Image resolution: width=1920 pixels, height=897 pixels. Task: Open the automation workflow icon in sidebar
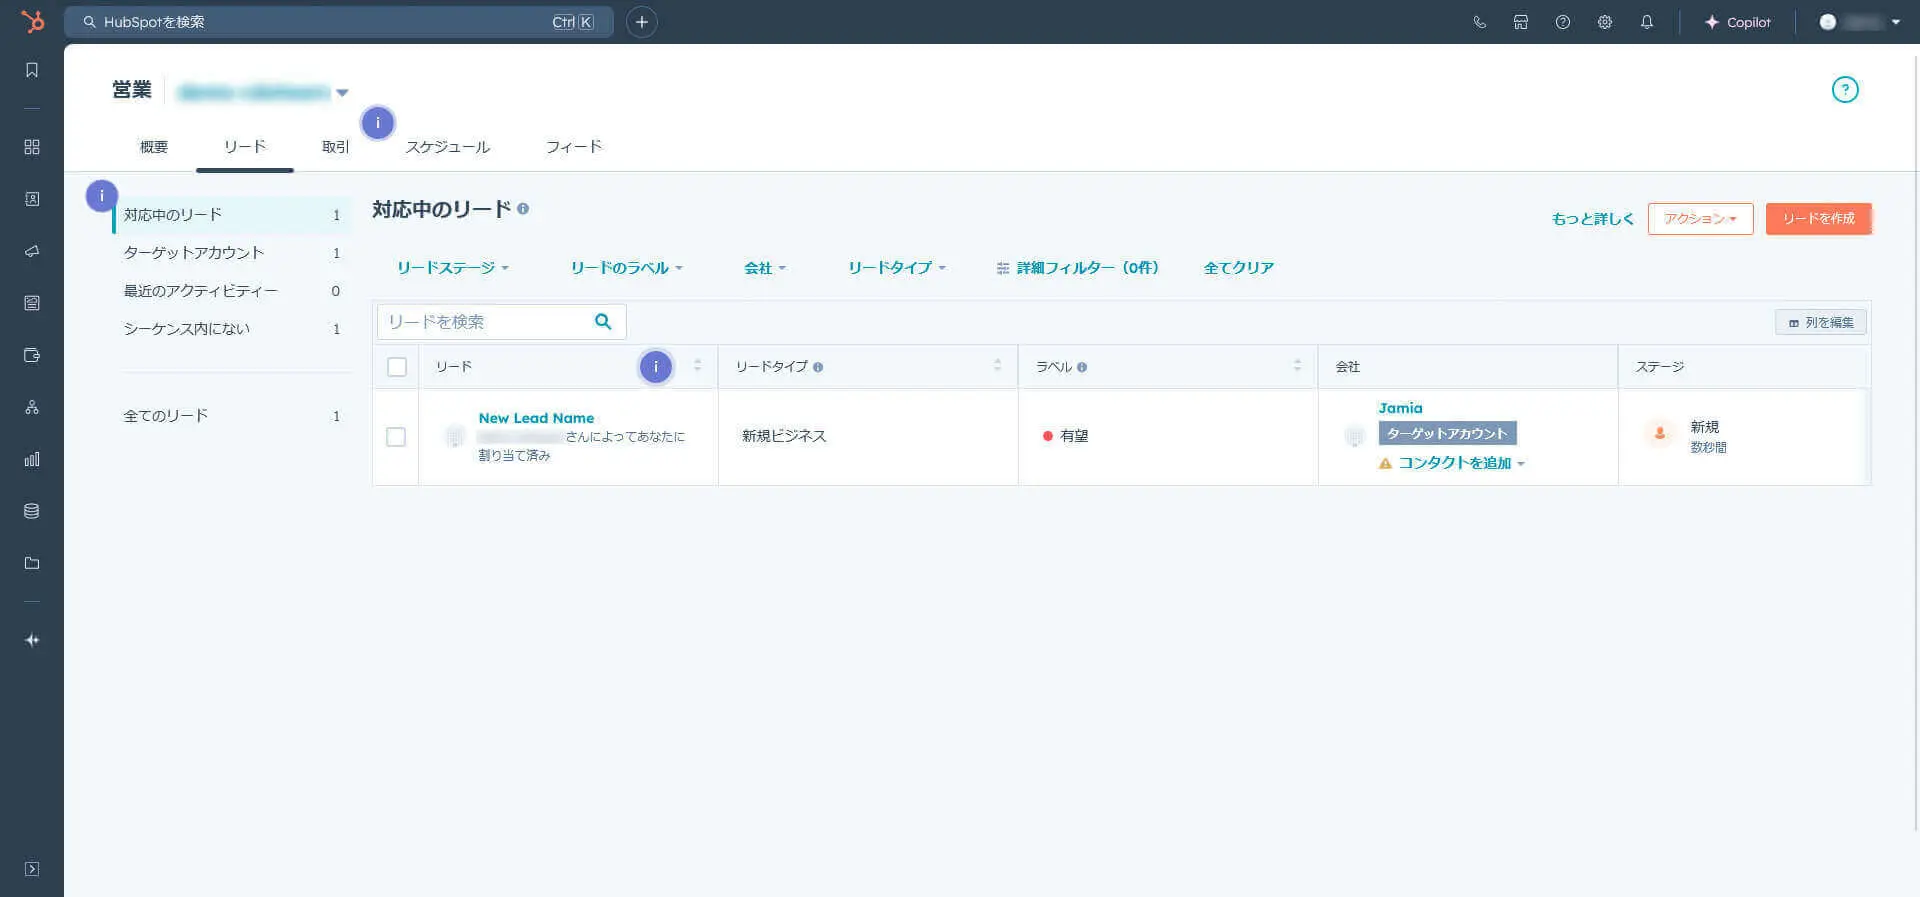32,407
